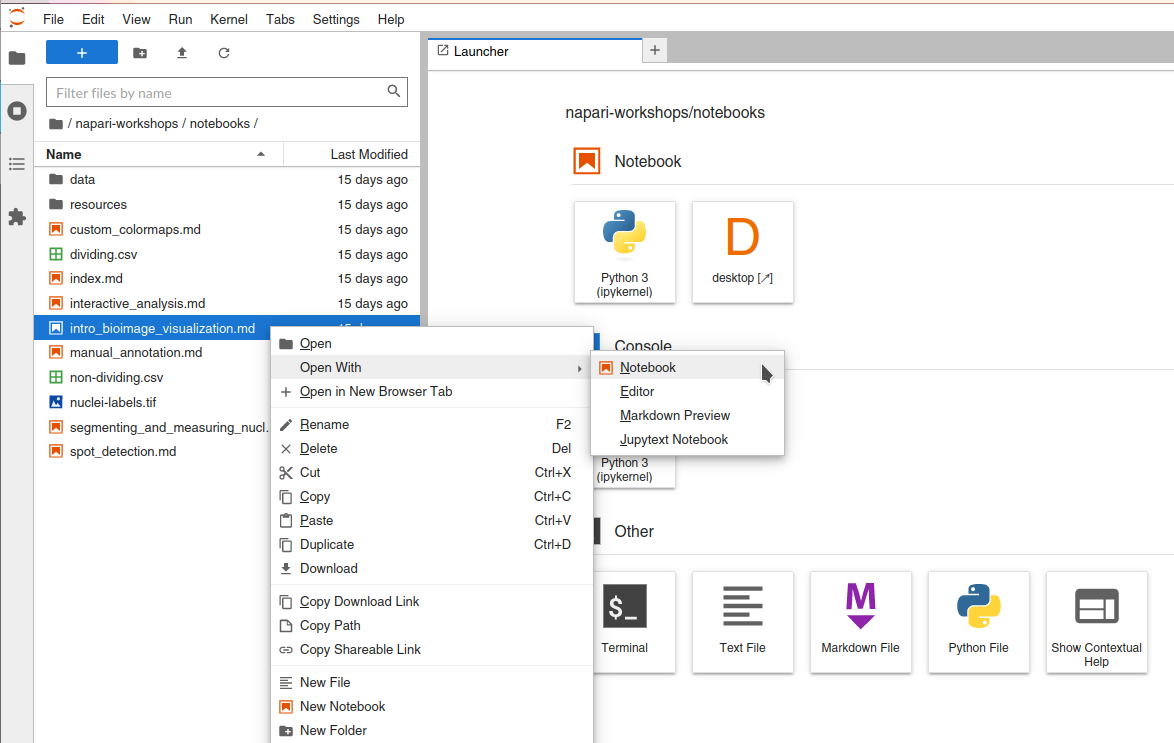The image size is (1174, 743).
Task: Create a new Markdown File from the Launcher
Action: pyautogui.click(x=860, y=622)
